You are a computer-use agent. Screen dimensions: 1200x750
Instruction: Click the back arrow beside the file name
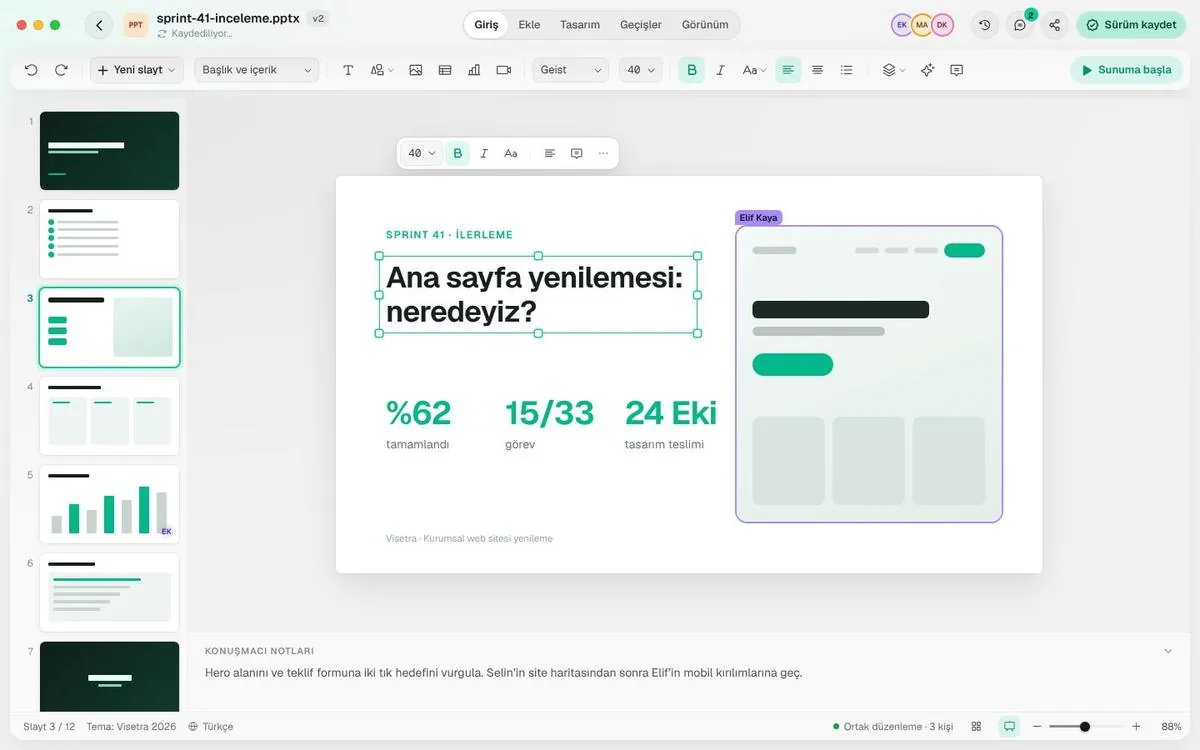pos(99,25)
